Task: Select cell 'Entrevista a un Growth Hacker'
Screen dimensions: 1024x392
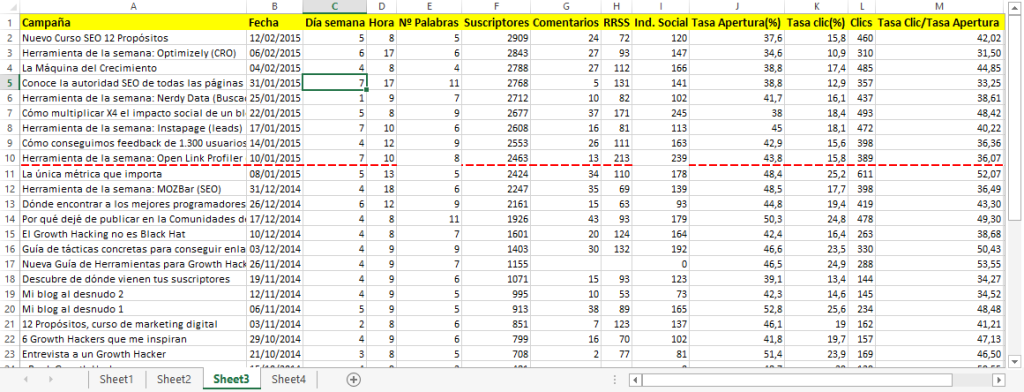Action: (x=133, y=354)
